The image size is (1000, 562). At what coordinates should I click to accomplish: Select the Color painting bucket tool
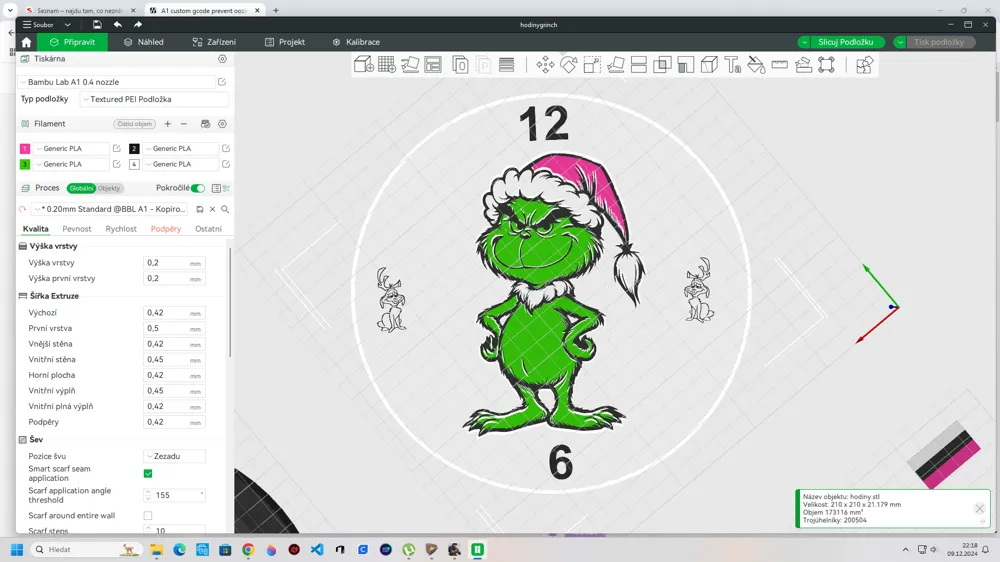click(x=756, y=64)
